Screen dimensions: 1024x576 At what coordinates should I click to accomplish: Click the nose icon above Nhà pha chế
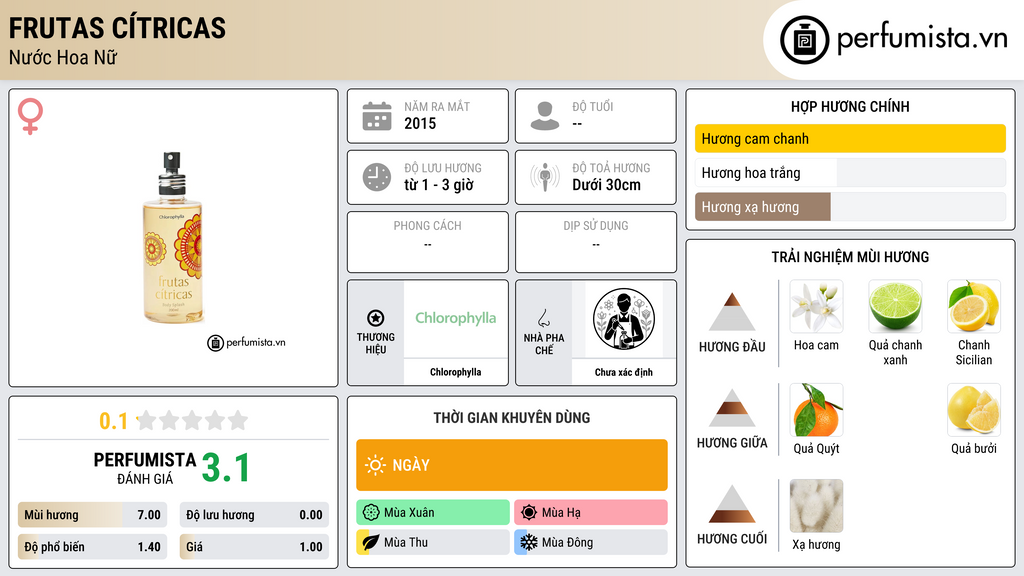tap(543, 318)
